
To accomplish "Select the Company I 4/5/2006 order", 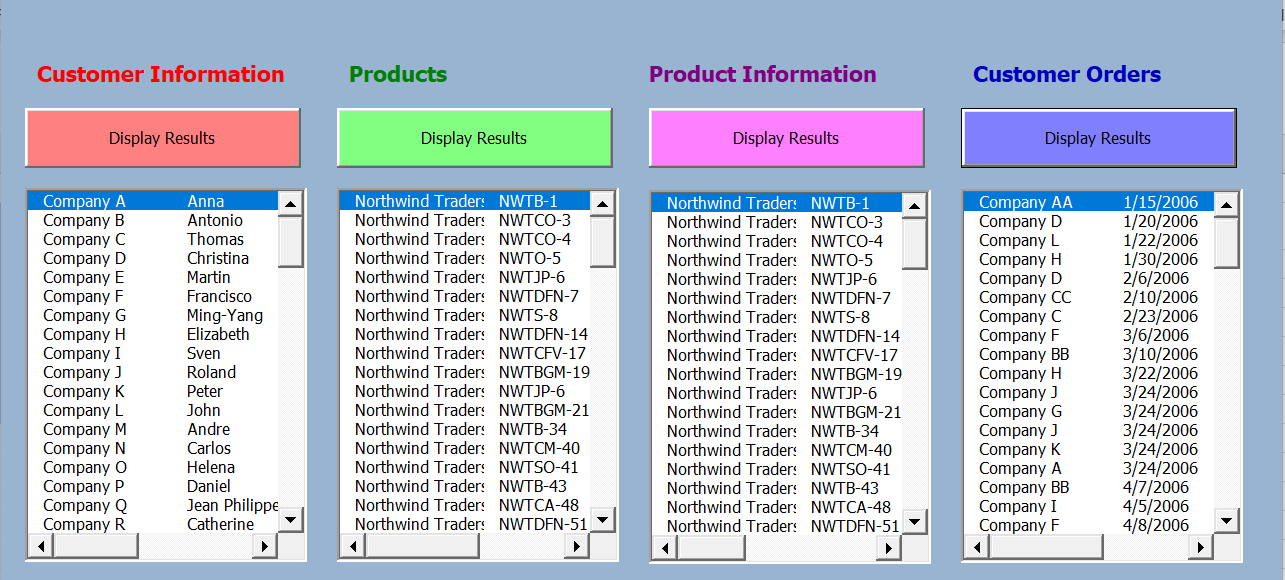I will [x=1090, y=506].
